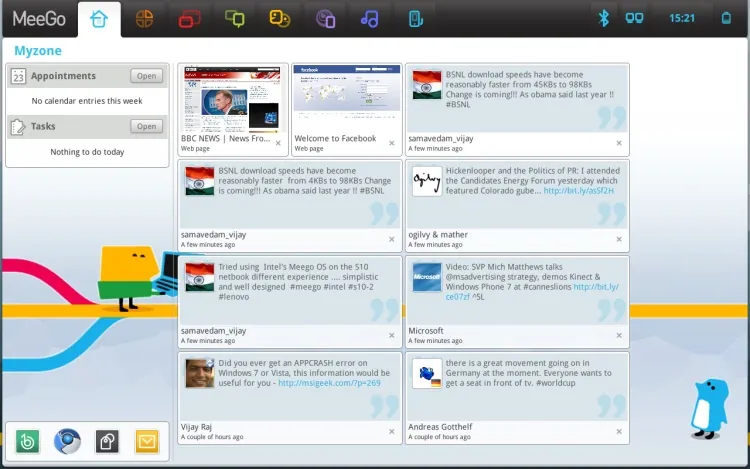Open the purple Internet panel icon
The height and width of the screenshot is (469, 750).
pyautogui.click(x=325, y=19)
